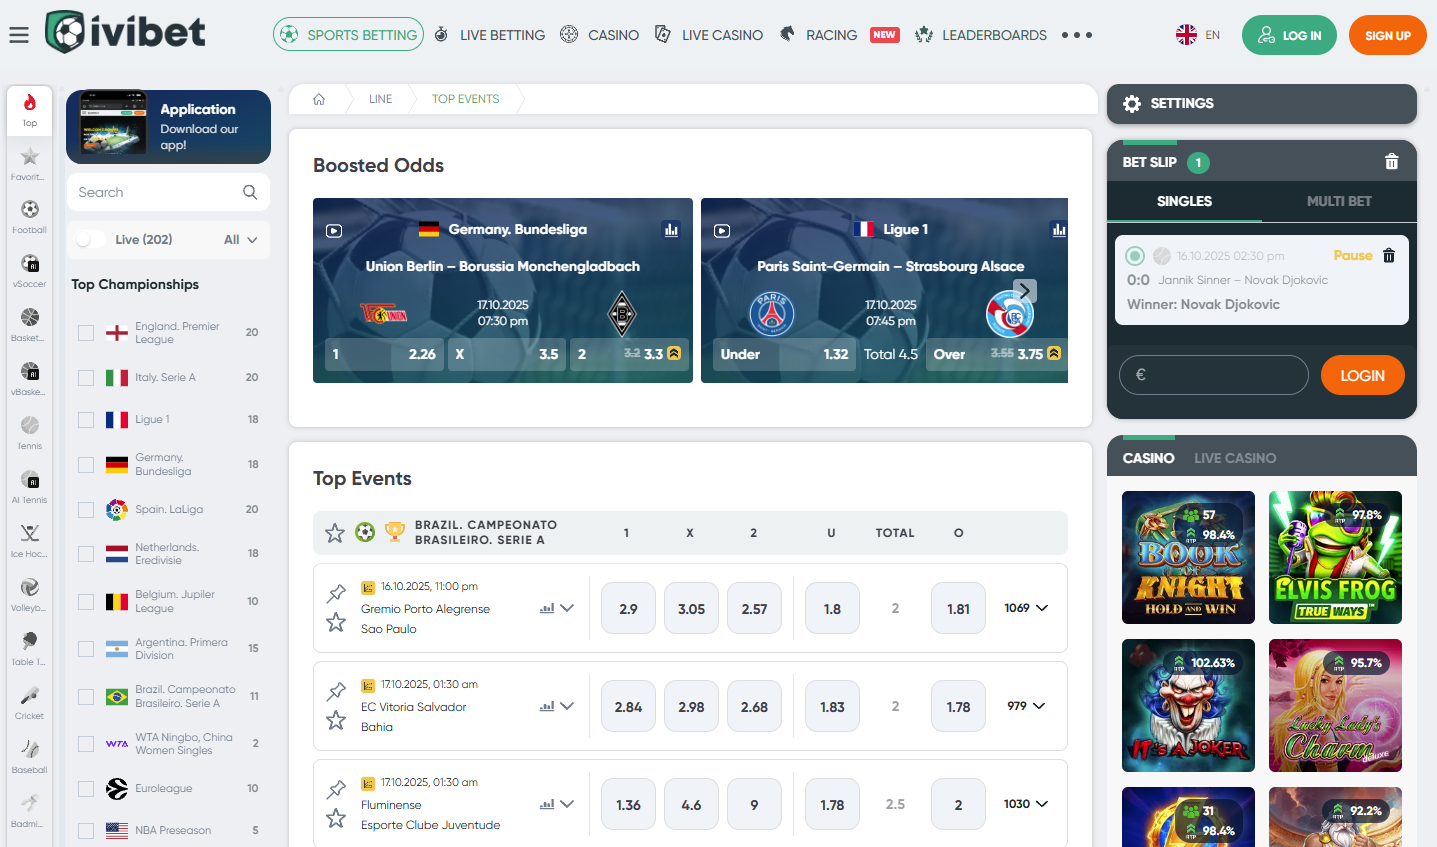
Task: Click the bet slip trash icon
Action: 1391,162
